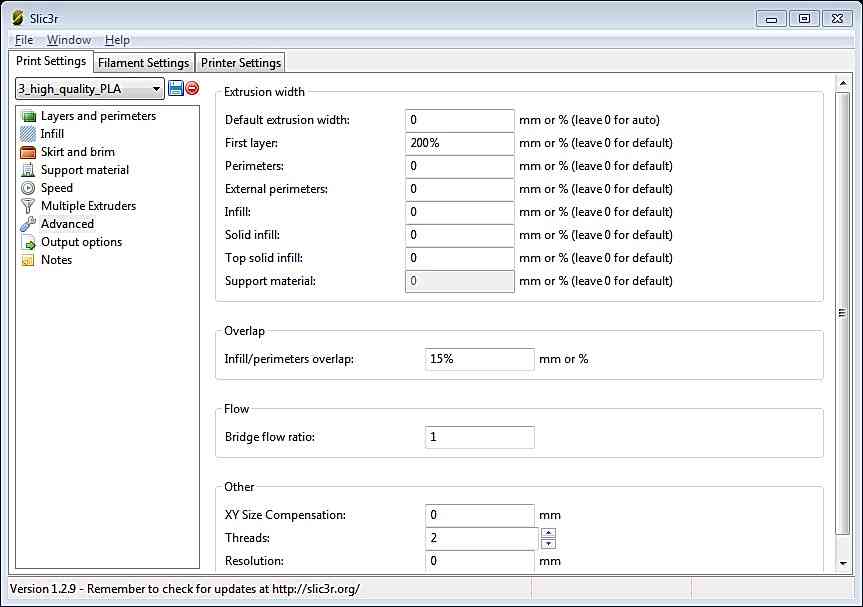Image resolution: width=863 pixels, height=607 pixels.
Task: Switch to the Printer Settings tab
Action: pyautogui.click(x=240, y=63)
